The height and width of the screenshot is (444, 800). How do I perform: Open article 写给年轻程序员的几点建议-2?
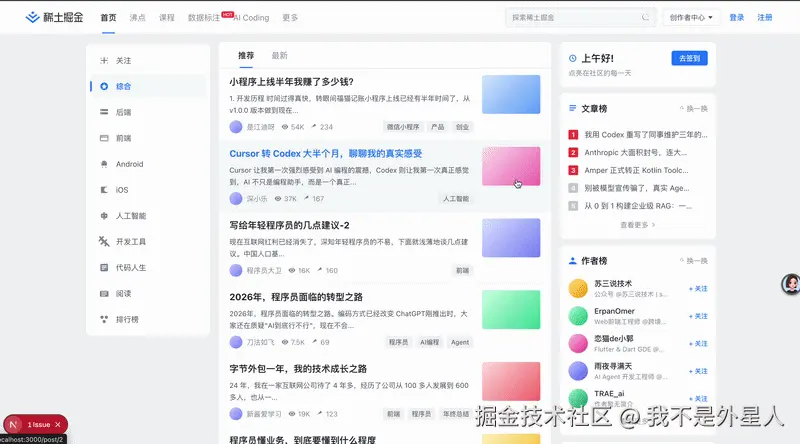pyautogui.click(x=289, y=225)
